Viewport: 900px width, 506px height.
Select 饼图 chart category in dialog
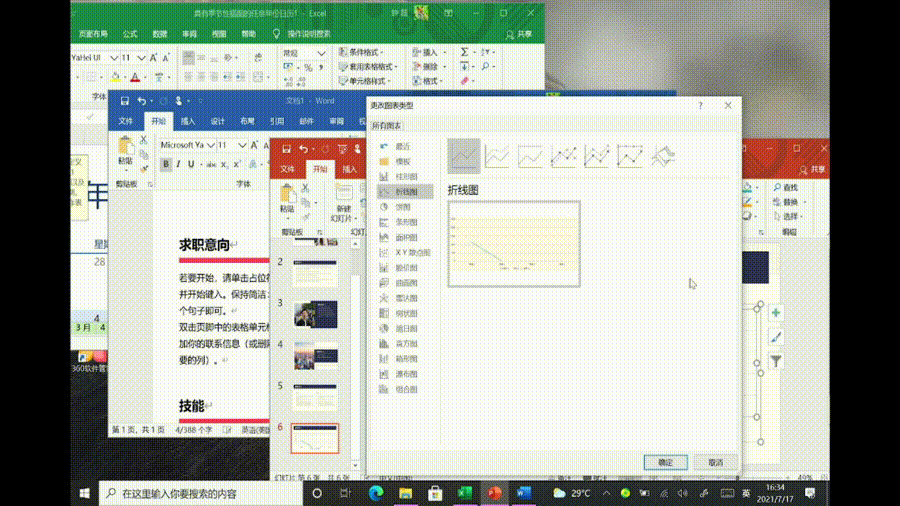click(405, 207)
